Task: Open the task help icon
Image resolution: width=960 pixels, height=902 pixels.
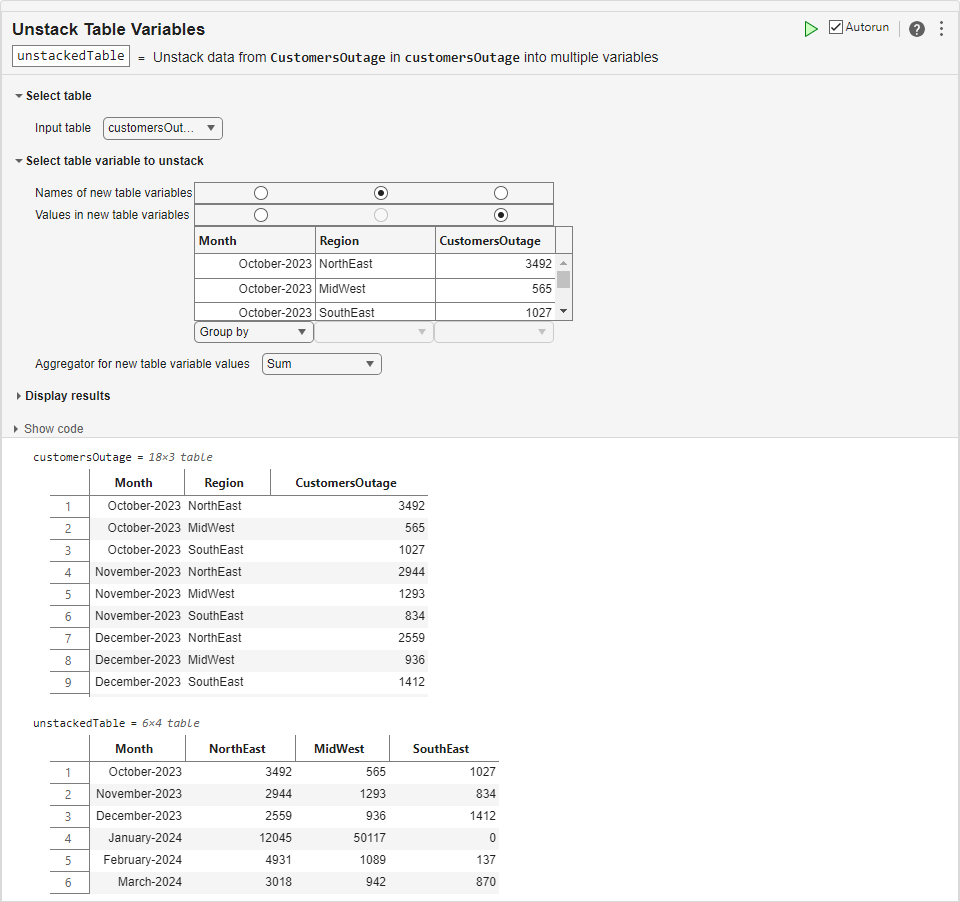Action: coord(917,29)
